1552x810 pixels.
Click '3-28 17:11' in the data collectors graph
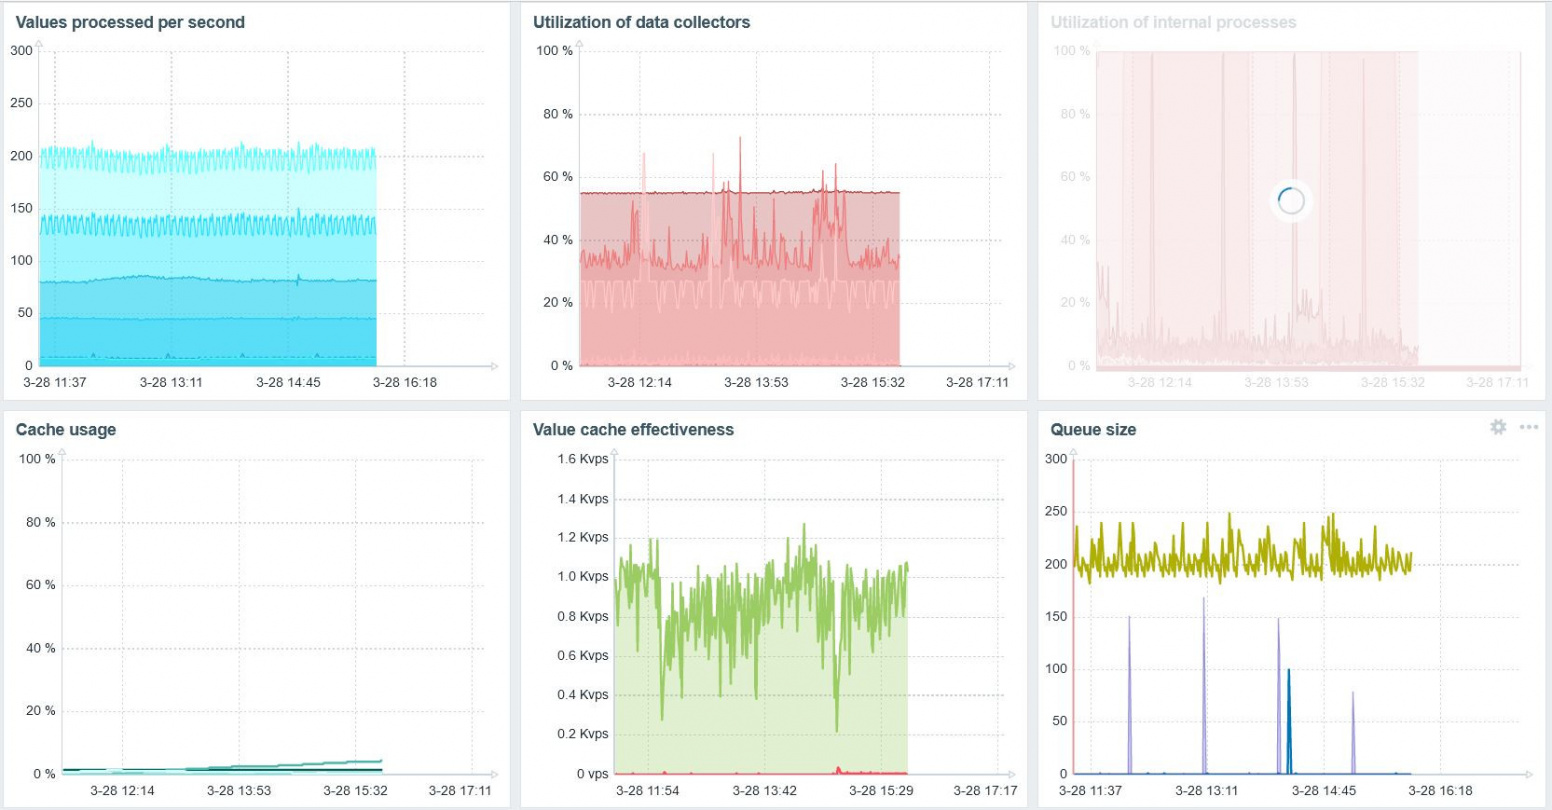click(978, 382)
